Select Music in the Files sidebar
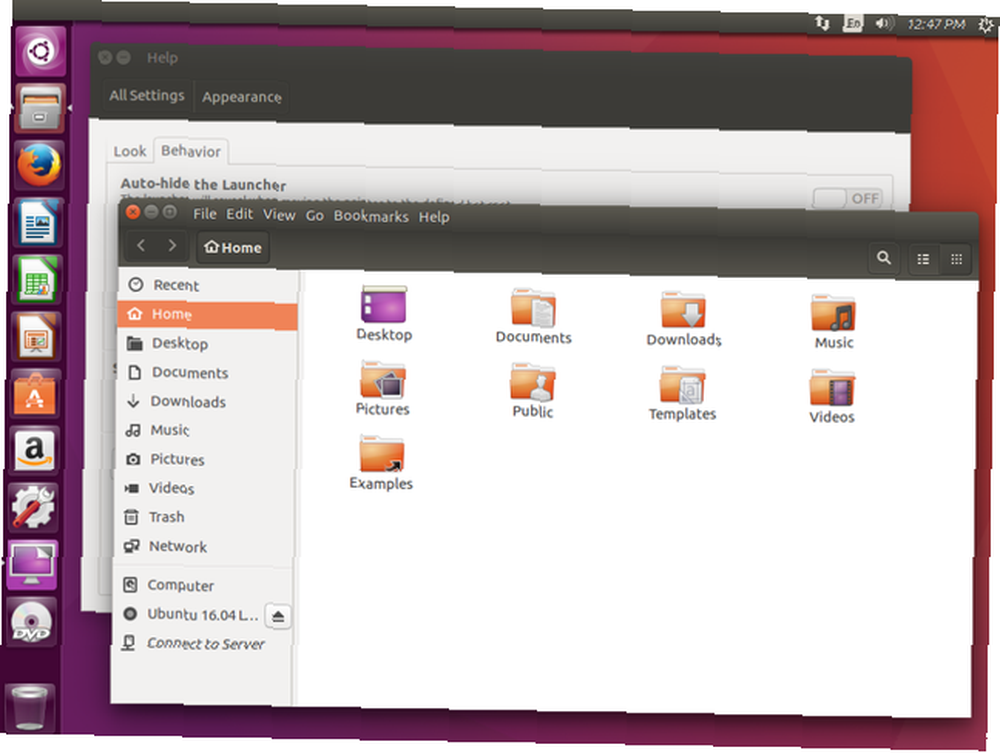This screenshot has height=753, width=1000. 205,430
